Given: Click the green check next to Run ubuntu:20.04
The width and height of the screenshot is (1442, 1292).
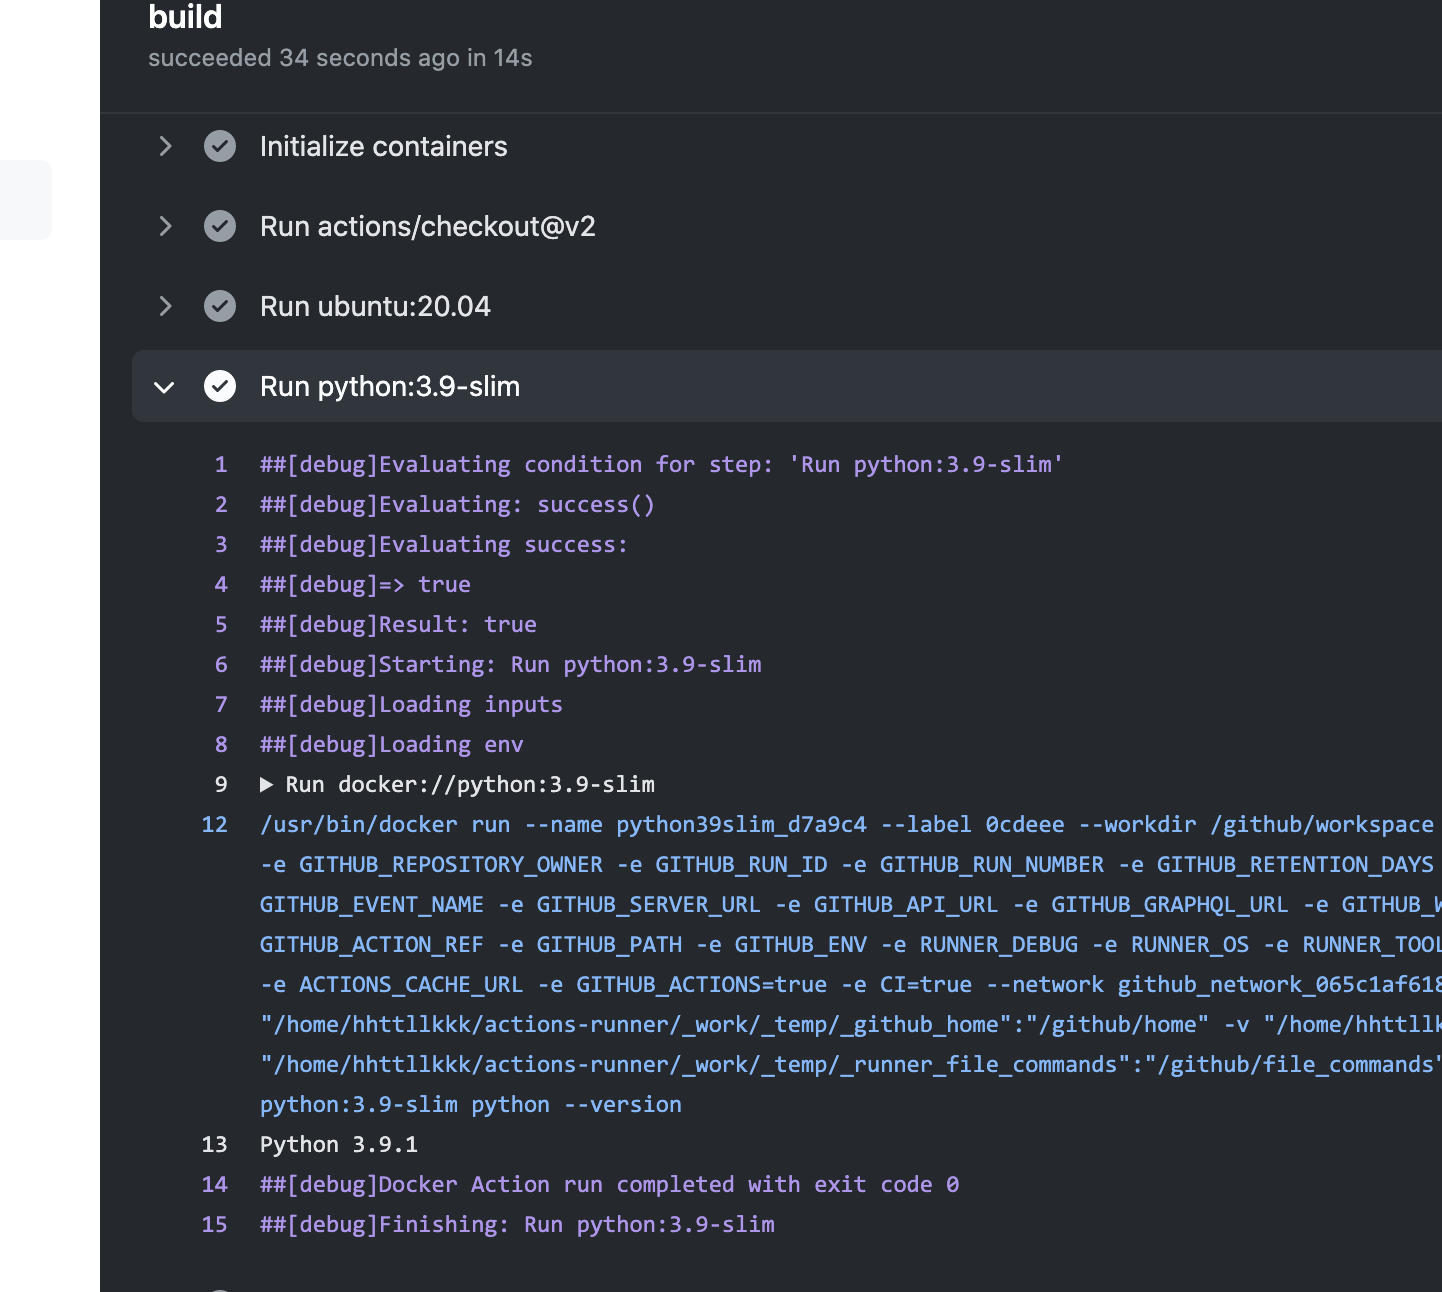Looking at the screenshot, I should click(x=220, y=306).
